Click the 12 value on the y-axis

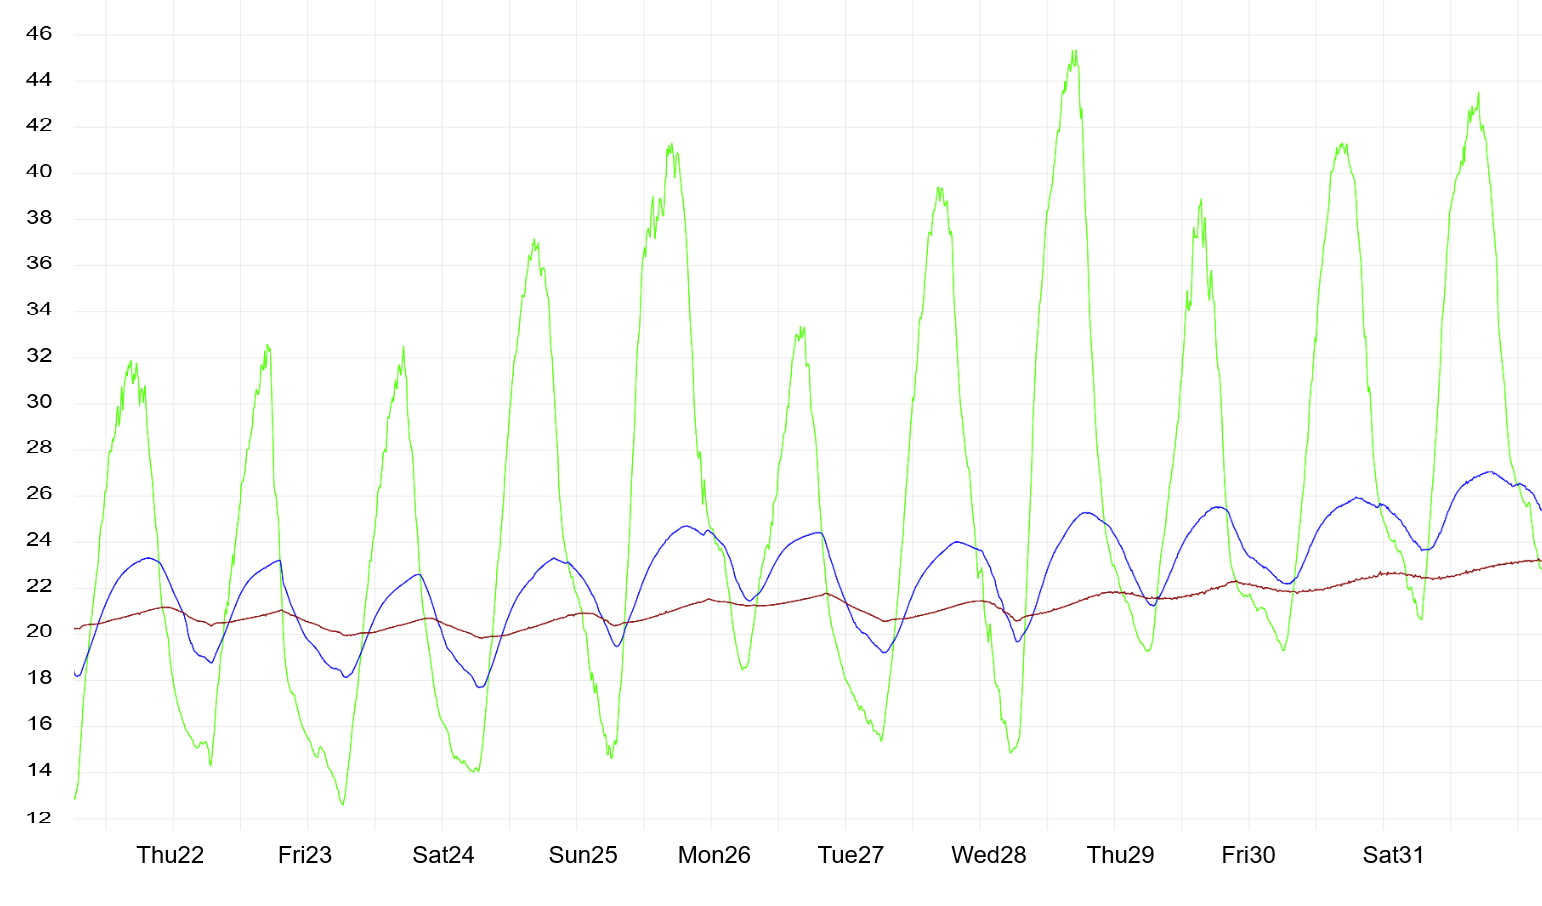coord(39,818)
